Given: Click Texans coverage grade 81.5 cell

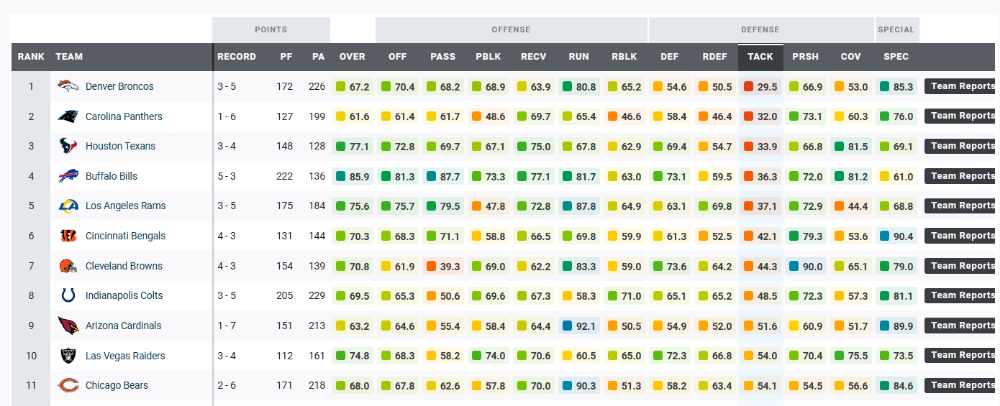Looking at the screenshot, I should pos(851,147).
